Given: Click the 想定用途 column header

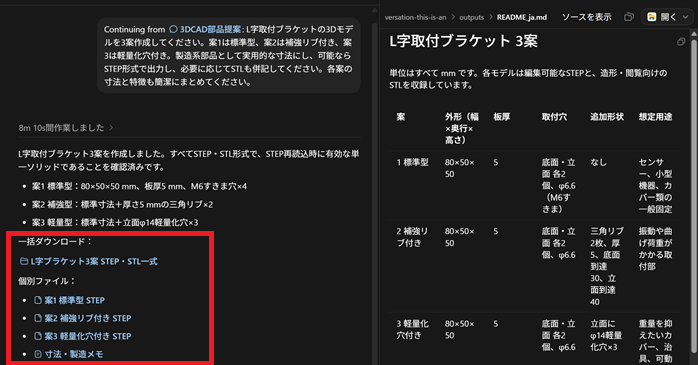Looking at the screenshot, I should click(x=655, y=117).
